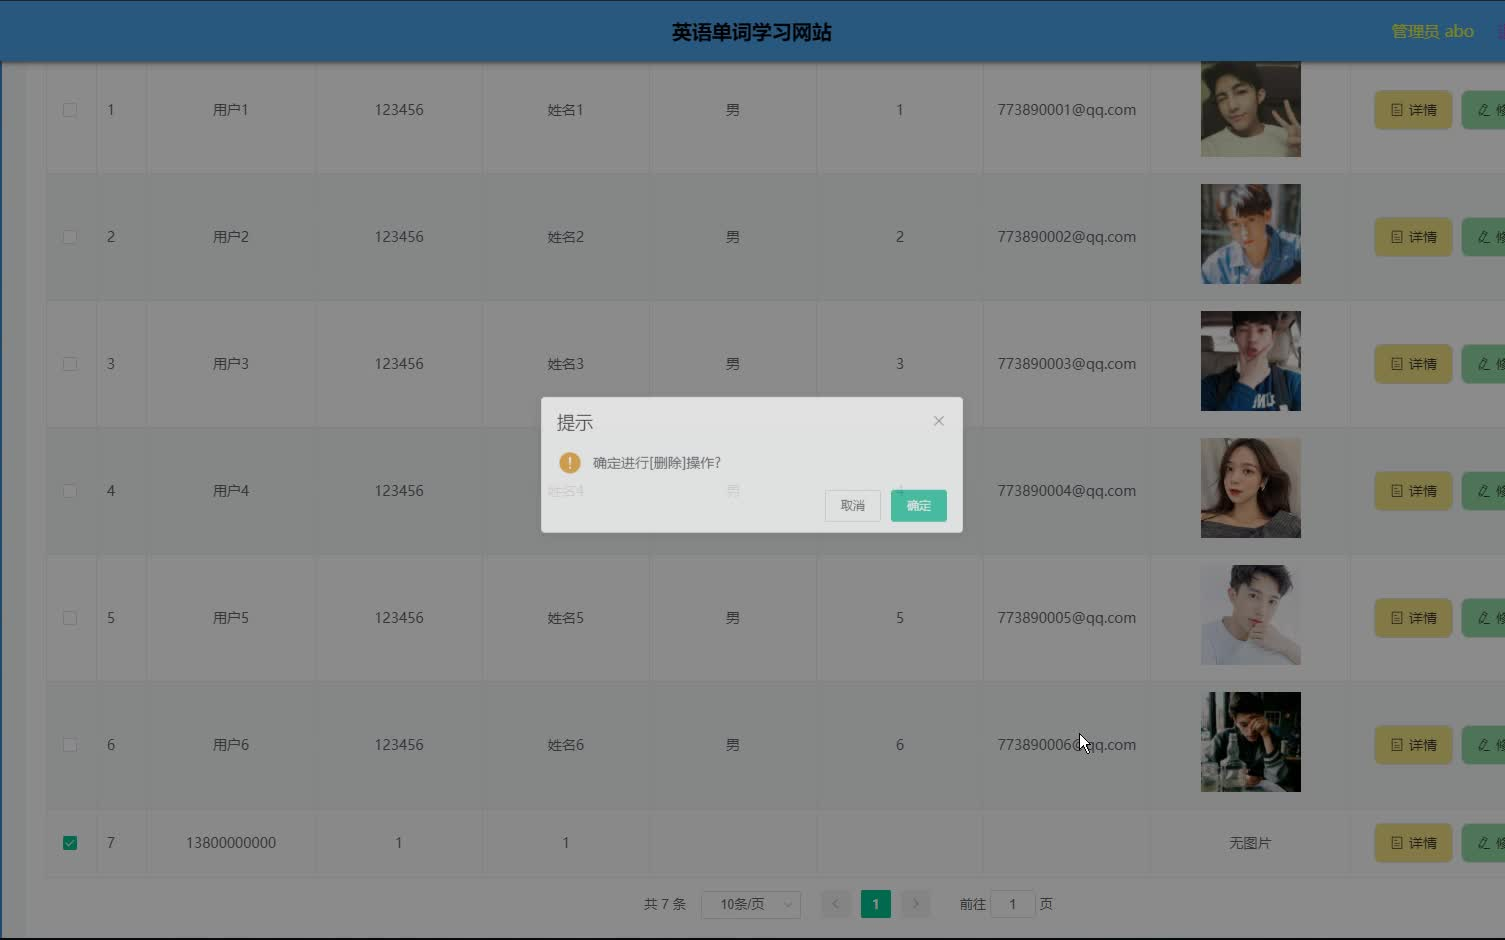Screen dimensions: 1505x940
Task: Select the checkbox for 用户4
Action: (x=69, y=490)
